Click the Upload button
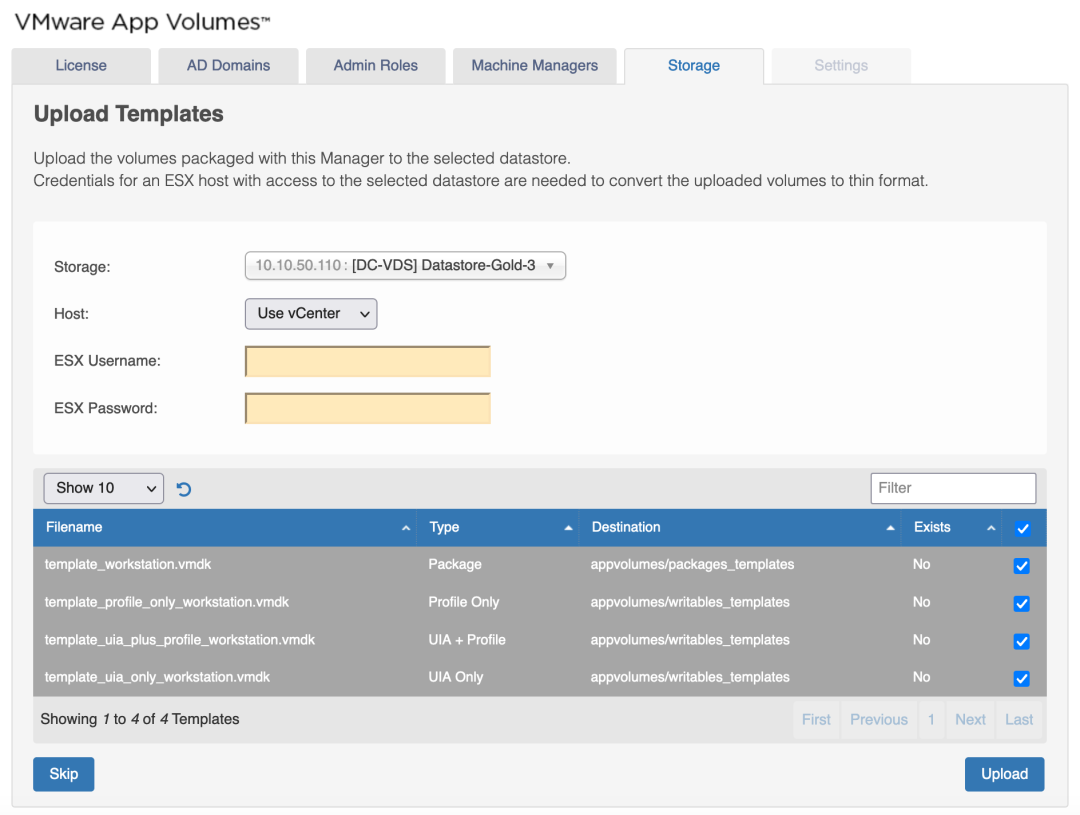The width and height of the screenshot is (1080, 815). (x=1004, y=774)
